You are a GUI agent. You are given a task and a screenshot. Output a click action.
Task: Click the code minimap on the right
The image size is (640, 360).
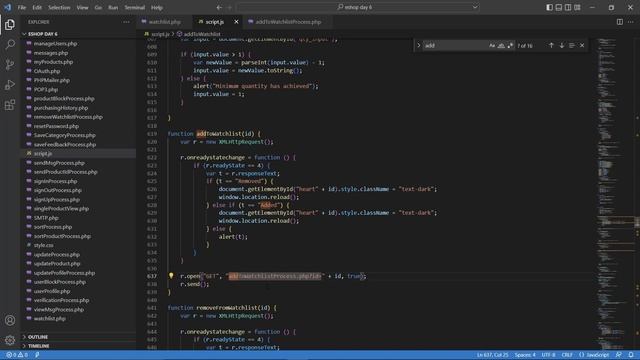615,193
